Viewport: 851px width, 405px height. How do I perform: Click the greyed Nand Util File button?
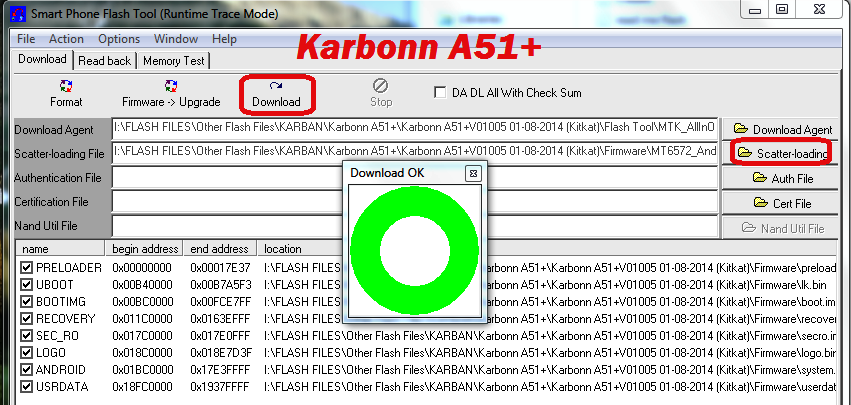[780, 229]
